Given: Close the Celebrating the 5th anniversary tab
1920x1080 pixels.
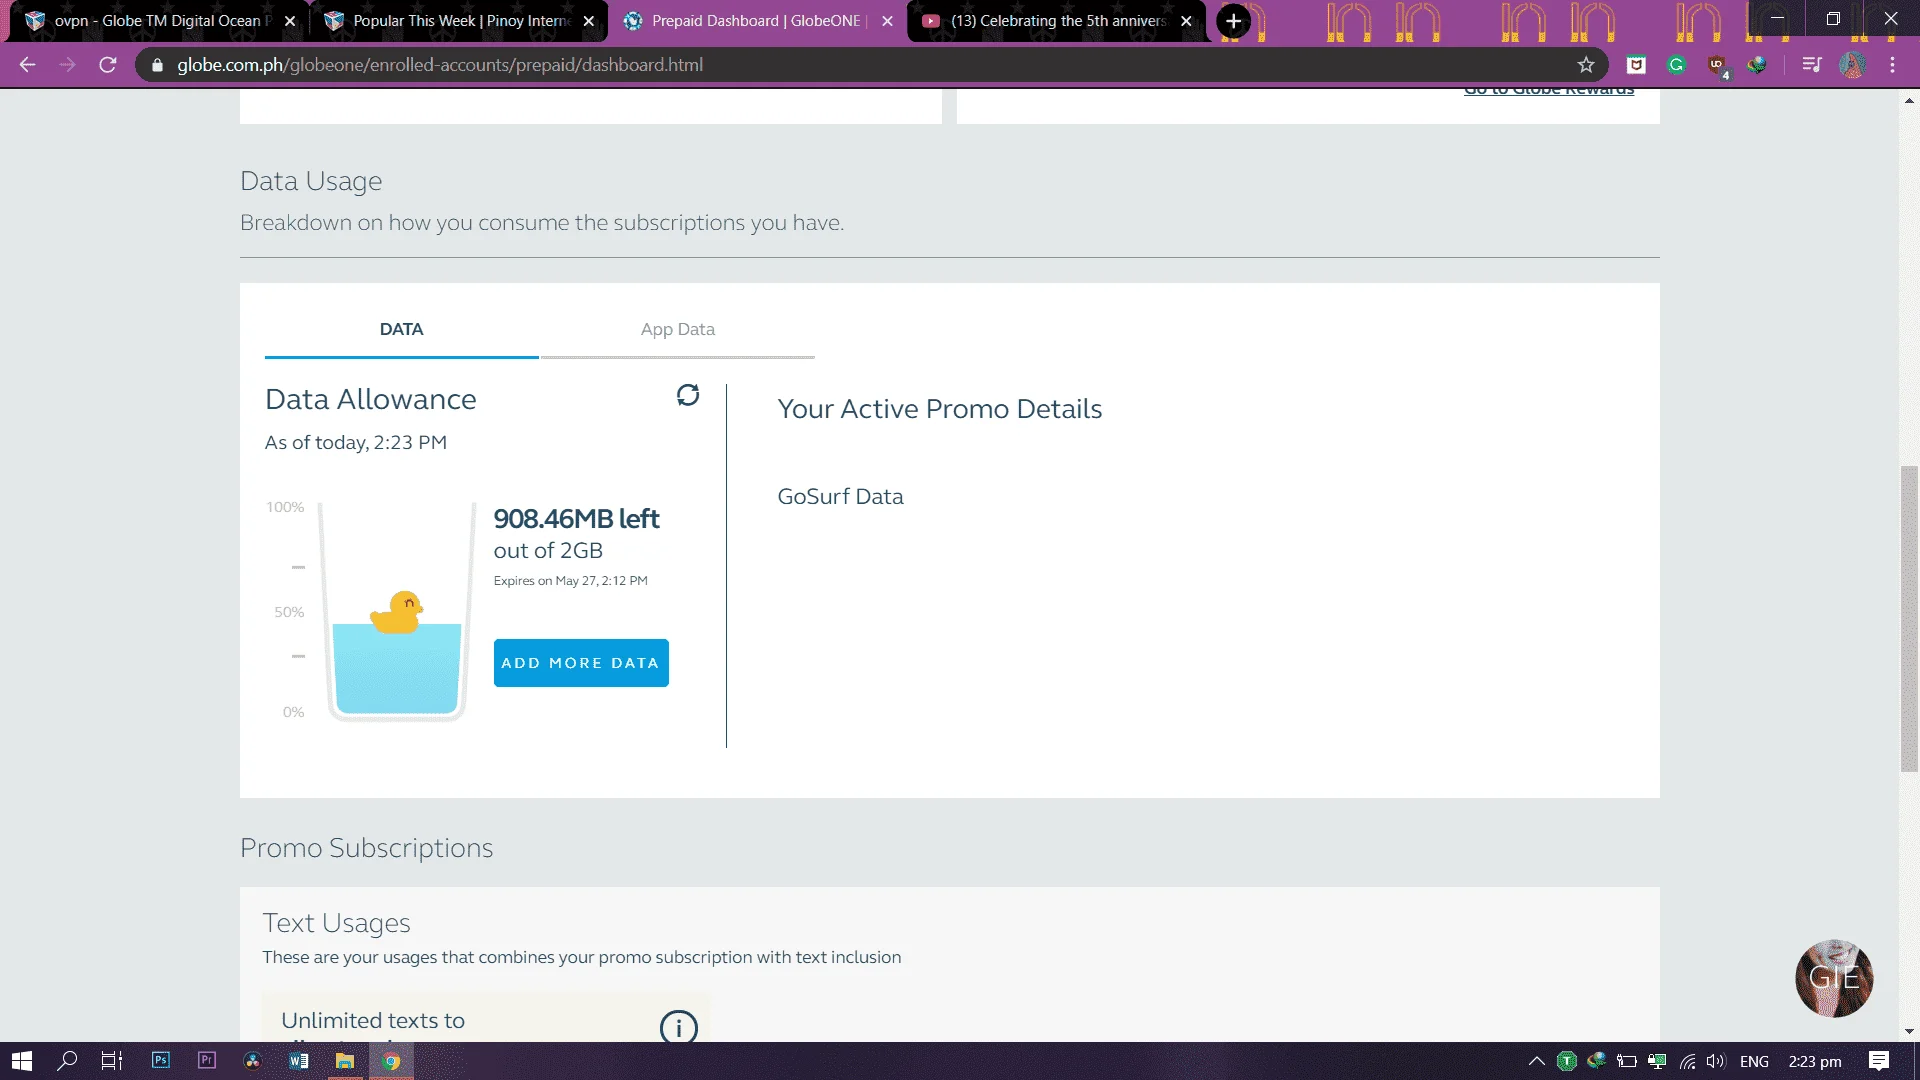Looking at the screenshot, I should 1186,21.
